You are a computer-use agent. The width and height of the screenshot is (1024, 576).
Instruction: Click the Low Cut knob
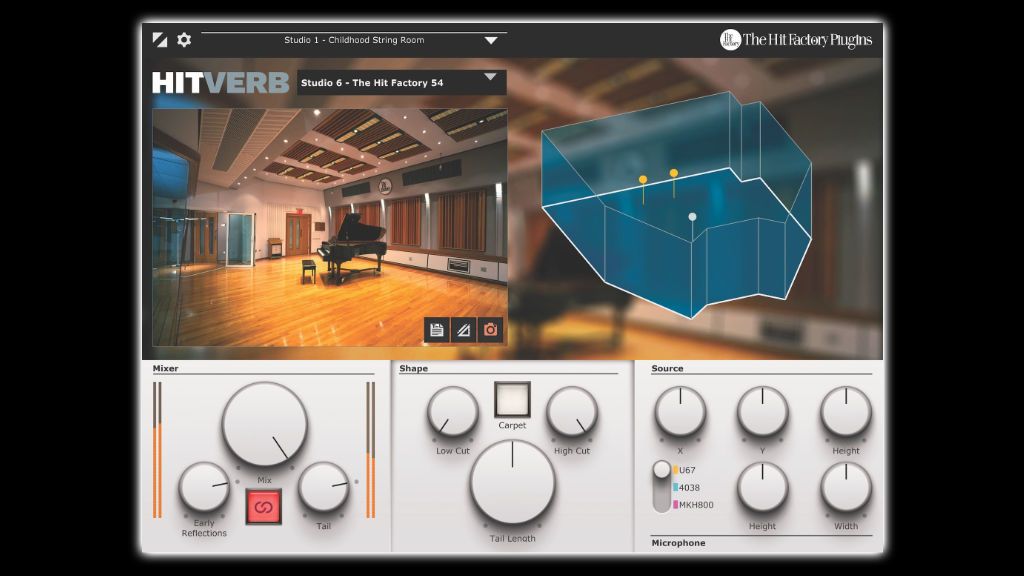(453, 412)
